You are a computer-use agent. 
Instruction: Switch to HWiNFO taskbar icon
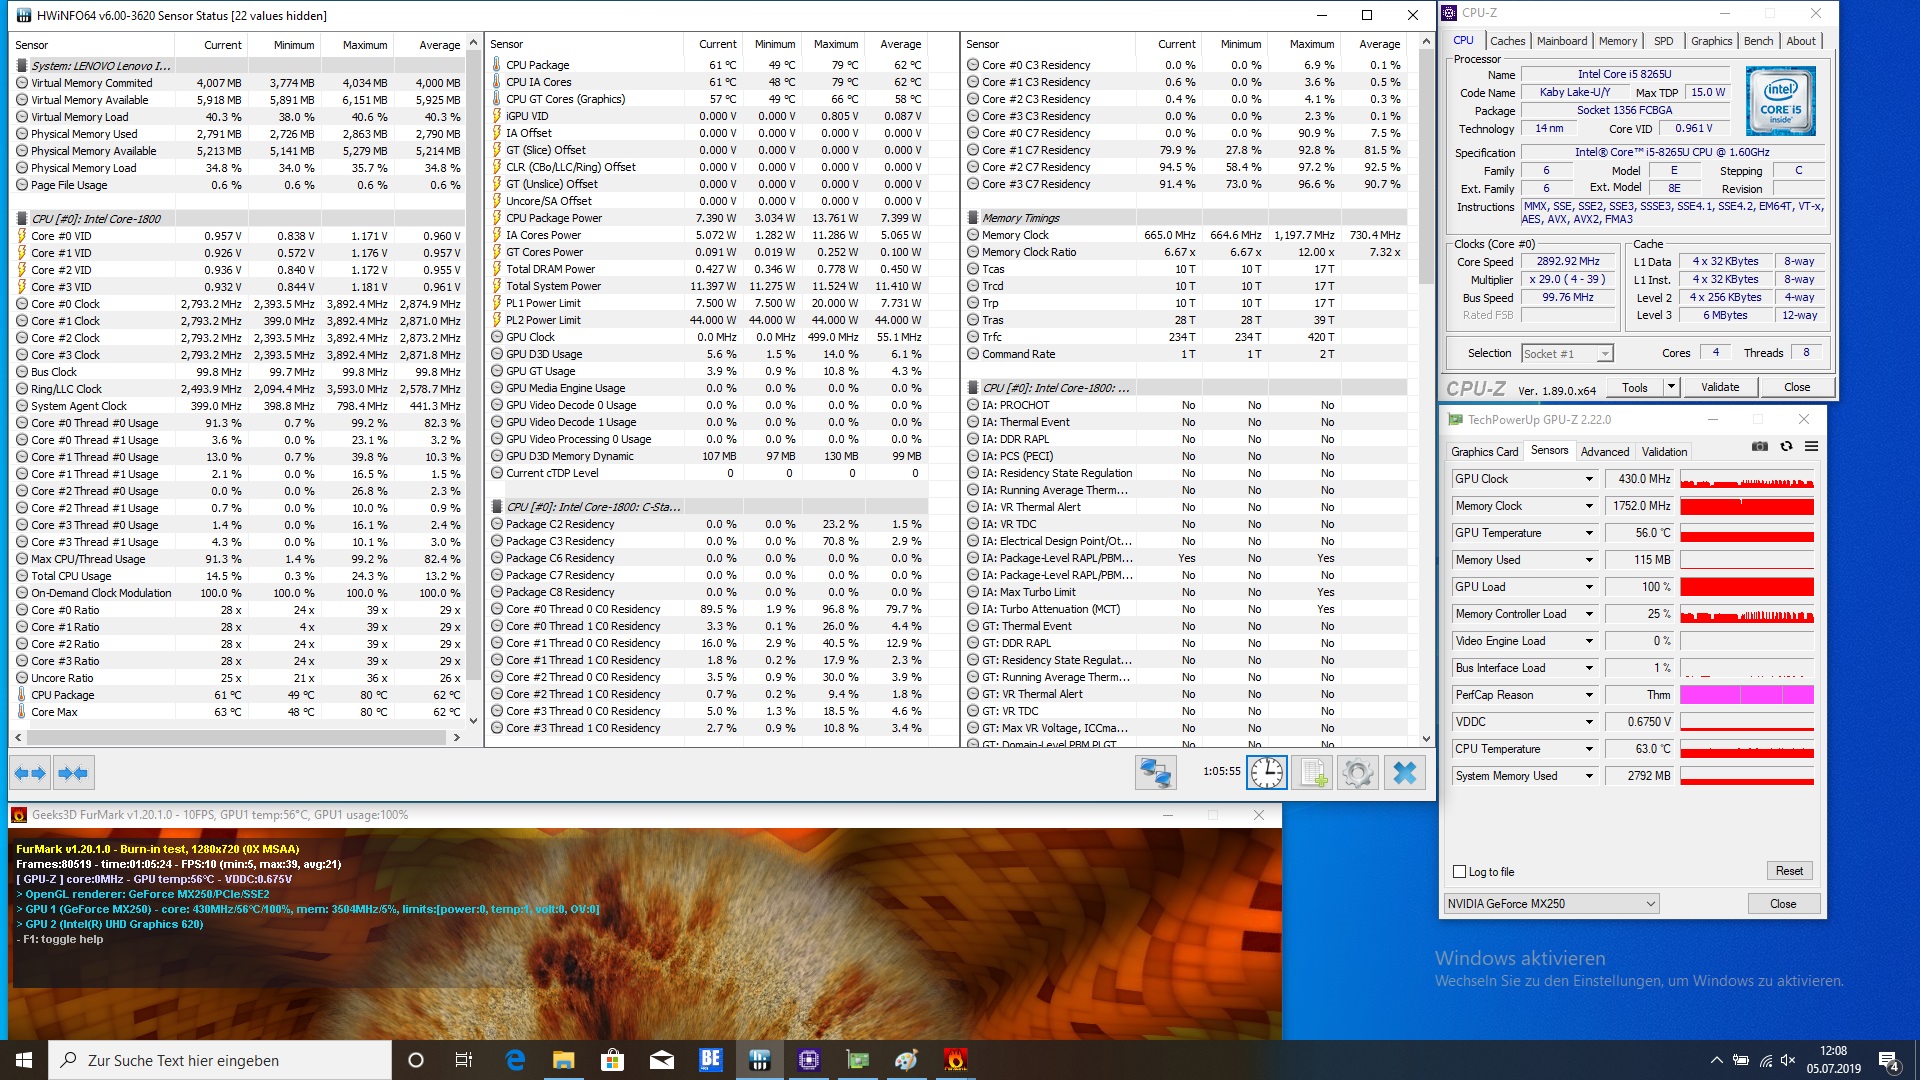point(760,1060)
